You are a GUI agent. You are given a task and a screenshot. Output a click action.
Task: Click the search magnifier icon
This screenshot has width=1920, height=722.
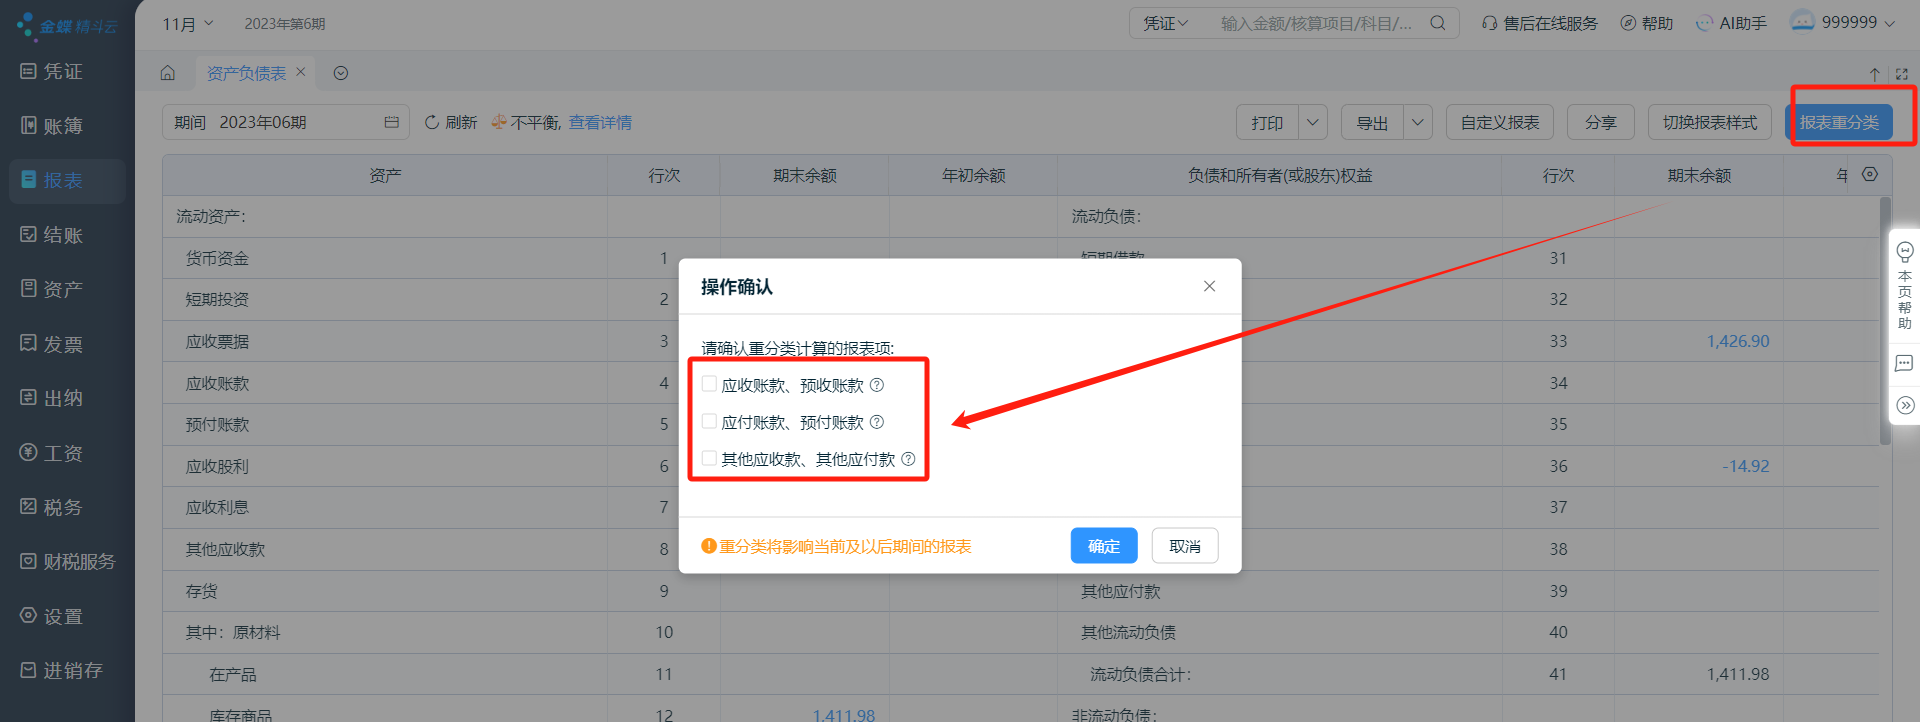(x=1437, y=23)
